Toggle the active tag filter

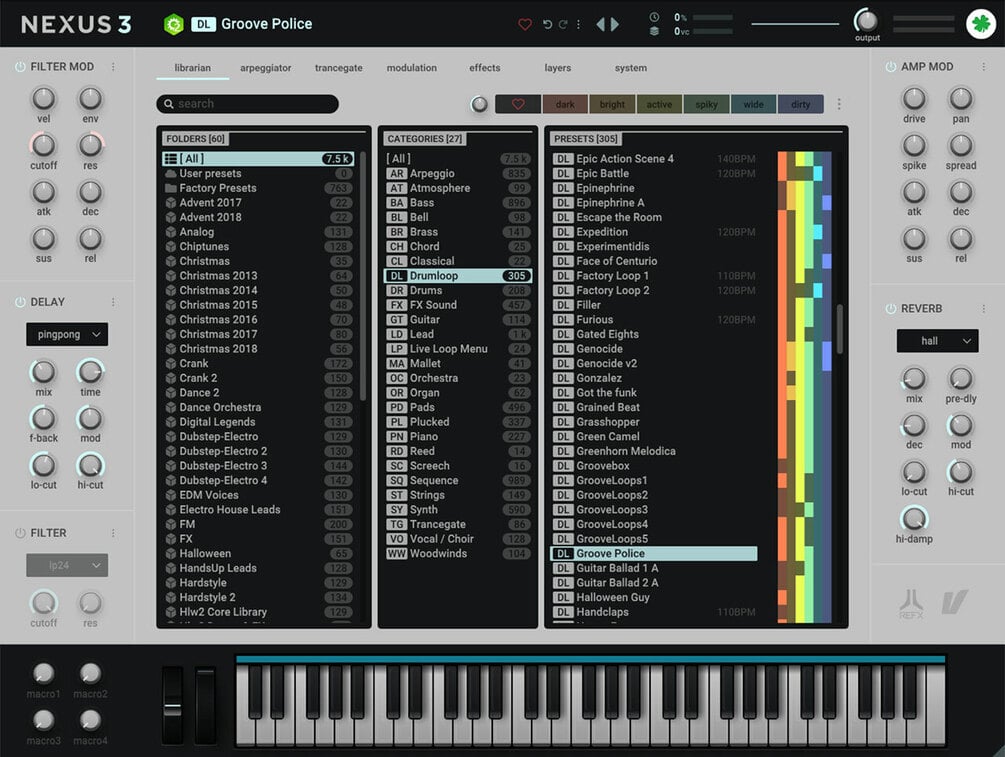pyautogui.click(x=659, y=104)
